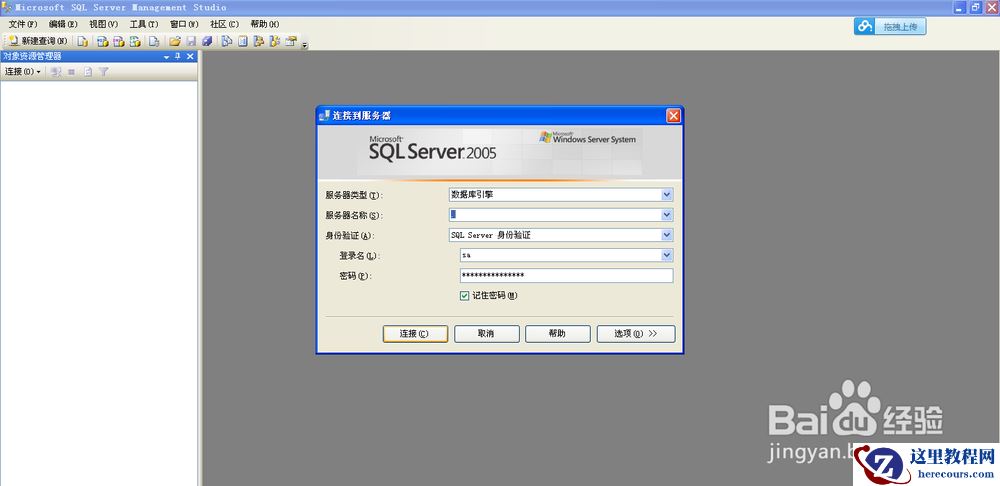
Task: Open the Properties Window toolbar icon
Action: tap(291, 41)
